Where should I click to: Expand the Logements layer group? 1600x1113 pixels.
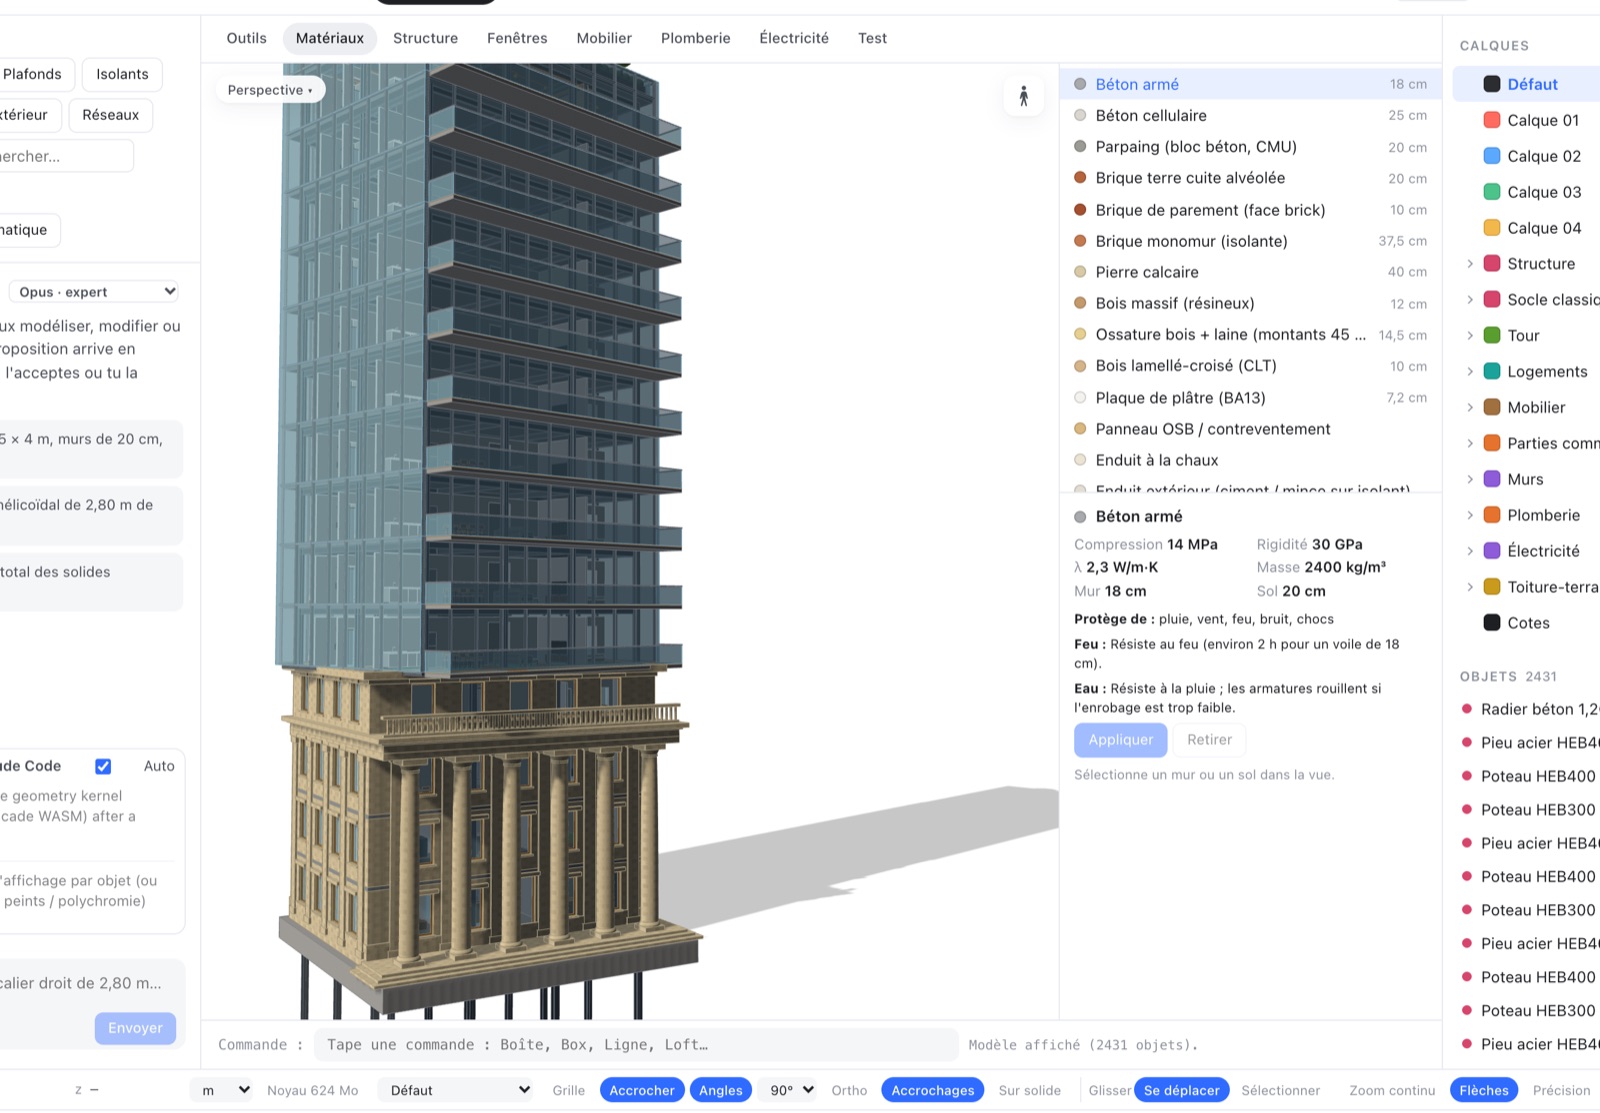point(1470,371)
